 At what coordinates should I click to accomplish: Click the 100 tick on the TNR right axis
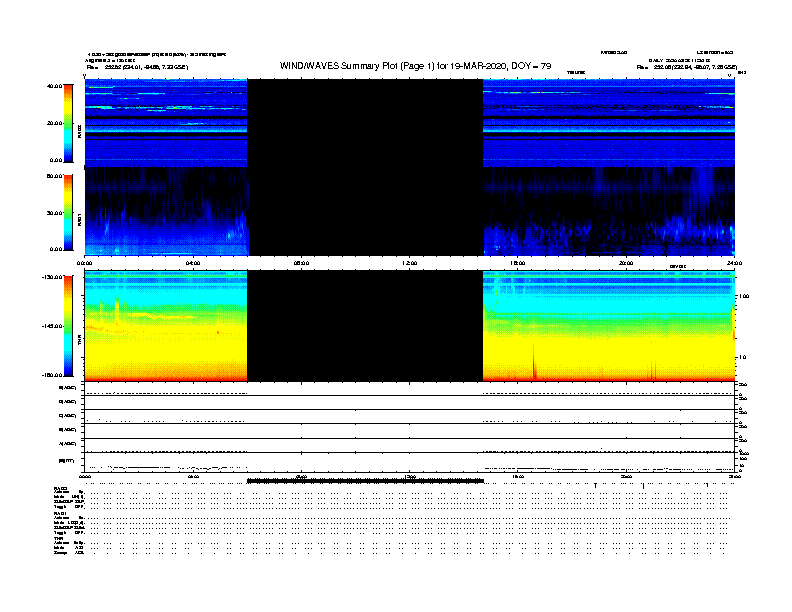click(x=744, y=296)
